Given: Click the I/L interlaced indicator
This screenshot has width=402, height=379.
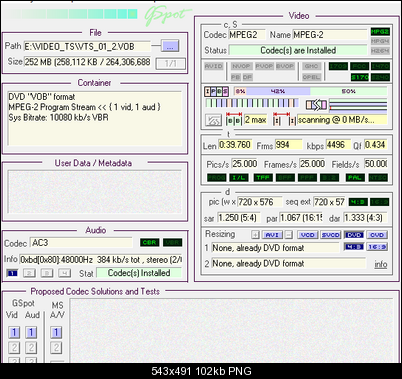Looking at the screenshot, I should tap(239, 178).
